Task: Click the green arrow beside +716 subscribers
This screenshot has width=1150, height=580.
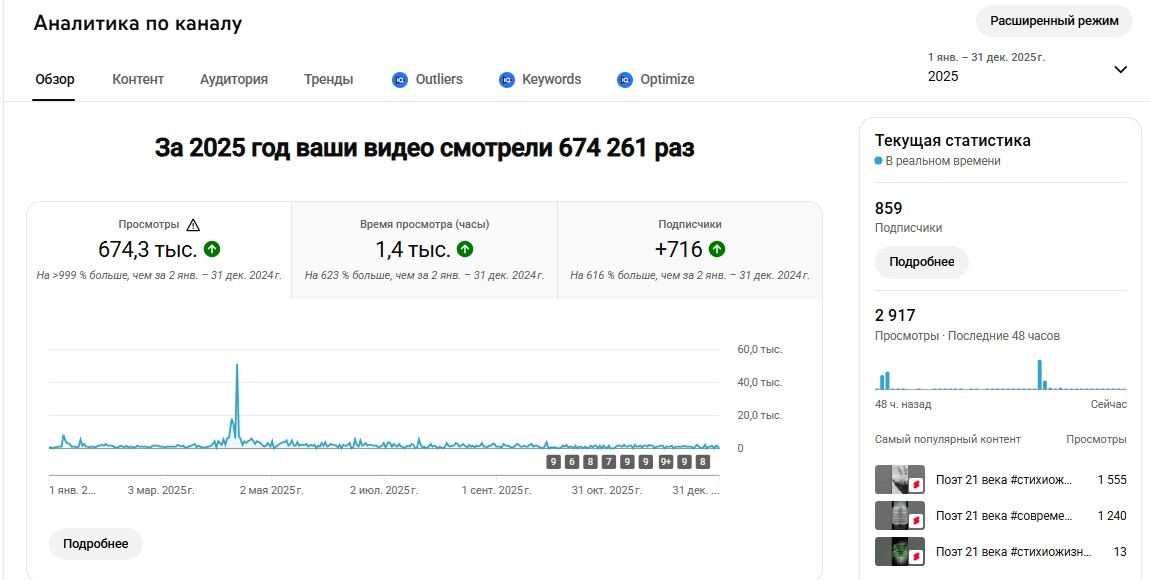Action: tap(717, 249)
